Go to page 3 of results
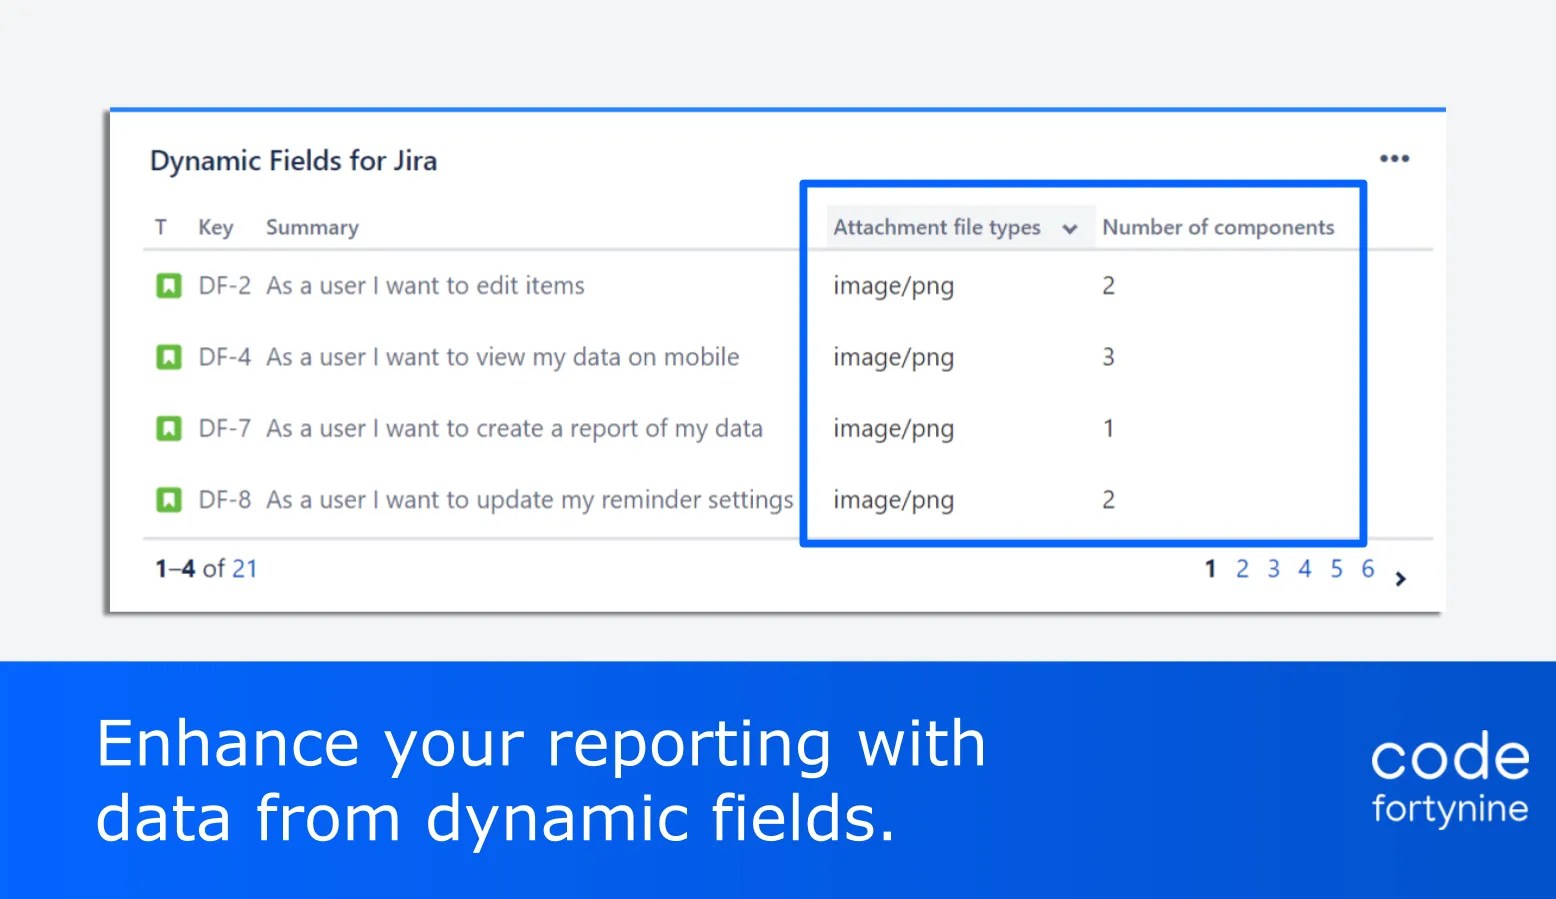 pyautogui.click(x=1273, y=568)
